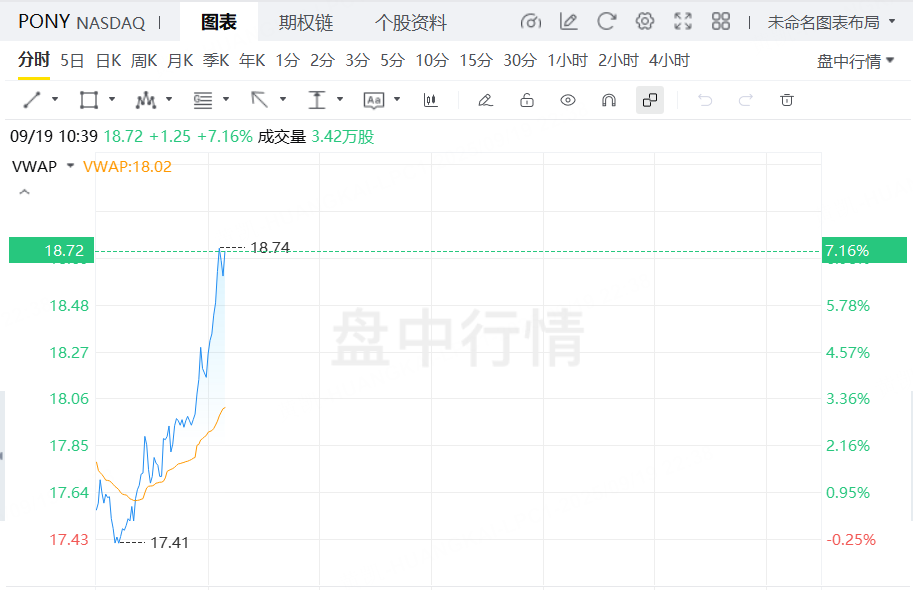Open the edit note icon
Viewport: 913px width, 590px height.
pyautogui.click(x=568, y=22)
